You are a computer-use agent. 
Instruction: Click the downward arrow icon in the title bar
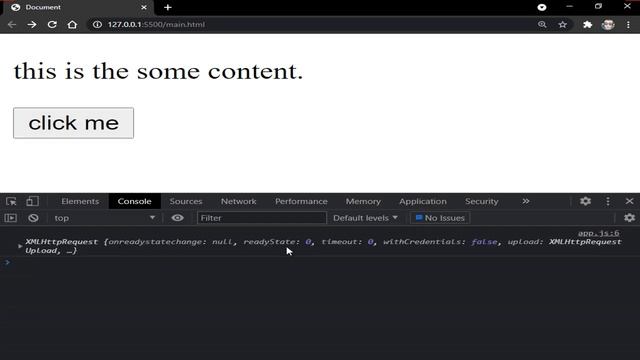tap(542, 7)
